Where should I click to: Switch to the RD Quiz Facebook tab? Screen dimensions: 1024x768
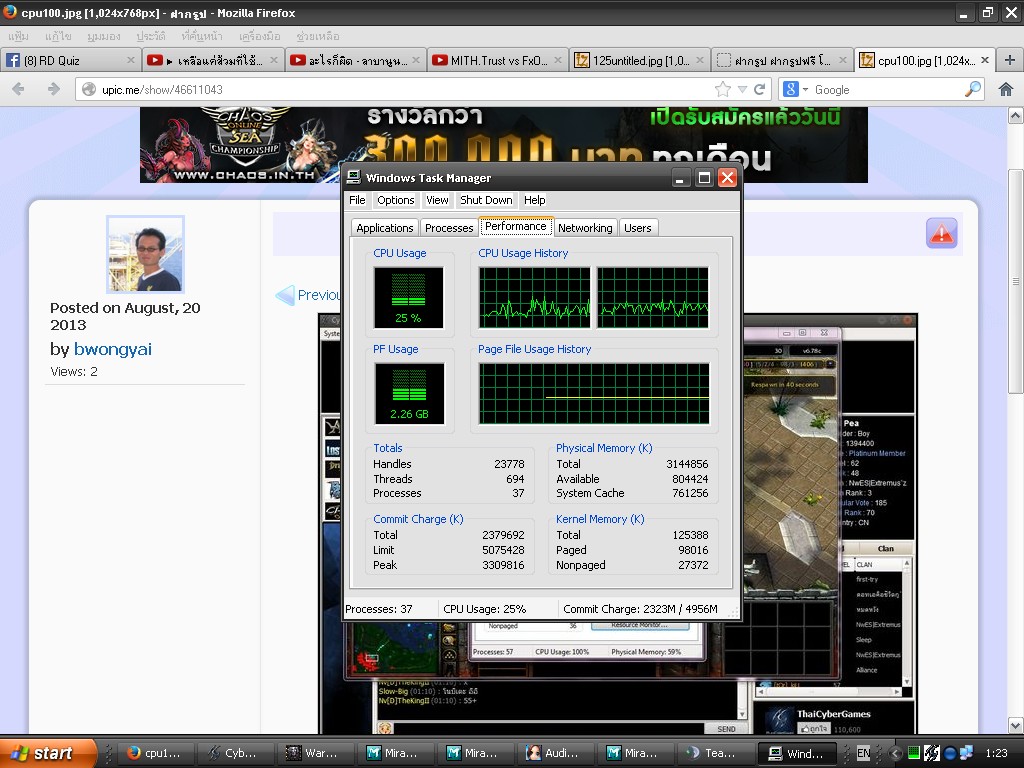pos(69,60)
